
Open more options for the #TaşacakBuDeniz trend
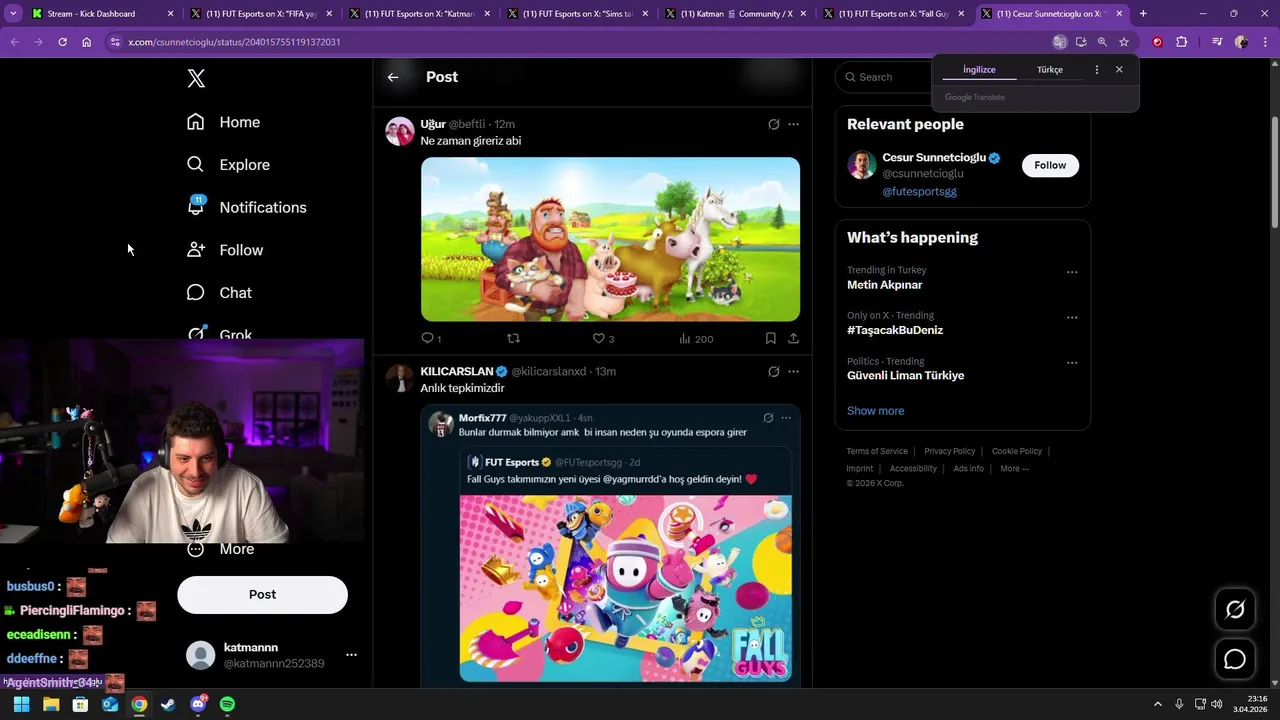pyautogui.click(x=1072, y=317)
